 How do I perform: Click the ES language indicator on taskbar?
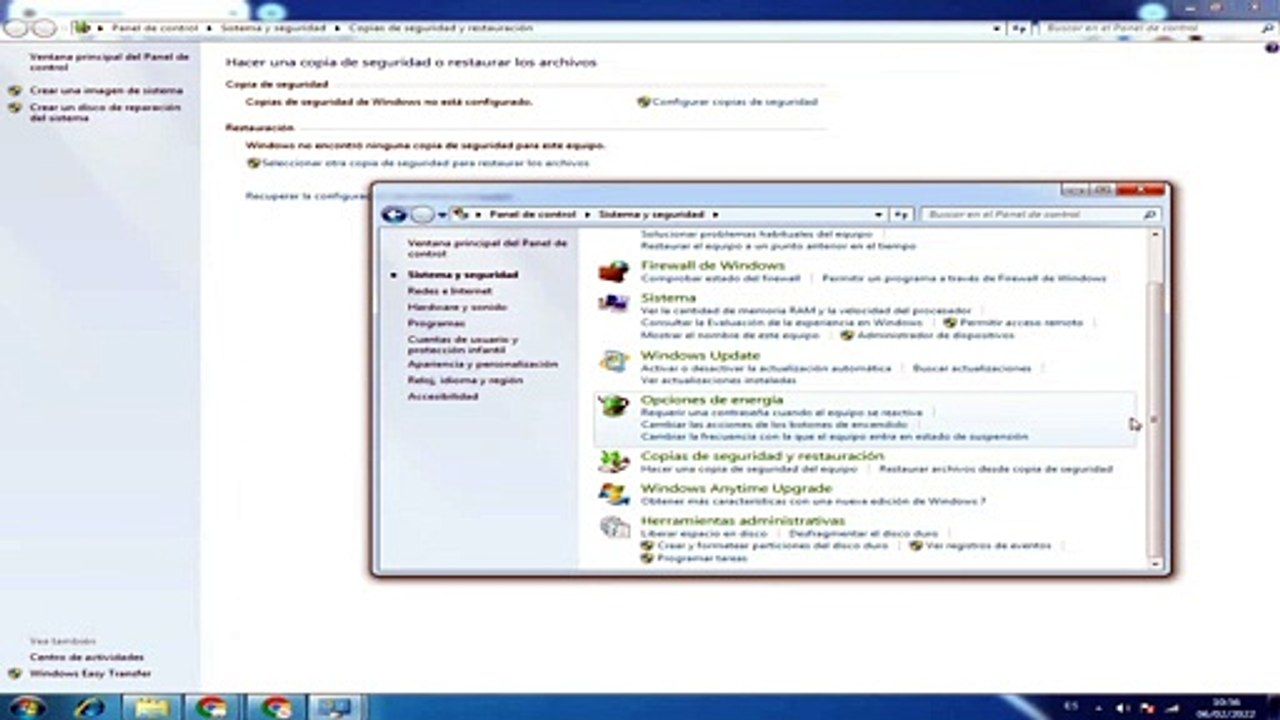(x=1071, y=706)
